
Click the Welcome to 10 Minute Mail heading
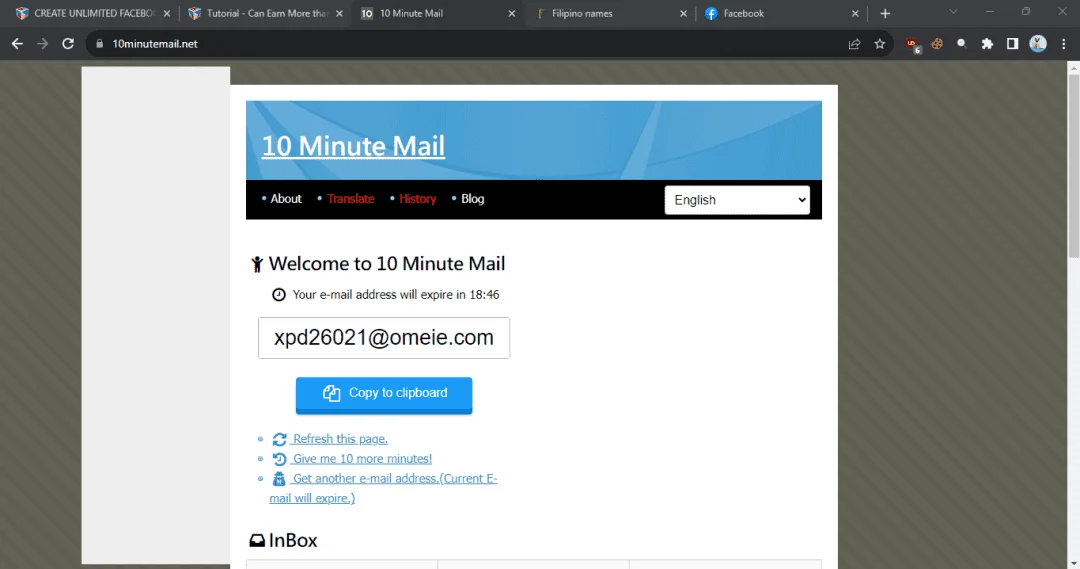[x=386, y=264]
